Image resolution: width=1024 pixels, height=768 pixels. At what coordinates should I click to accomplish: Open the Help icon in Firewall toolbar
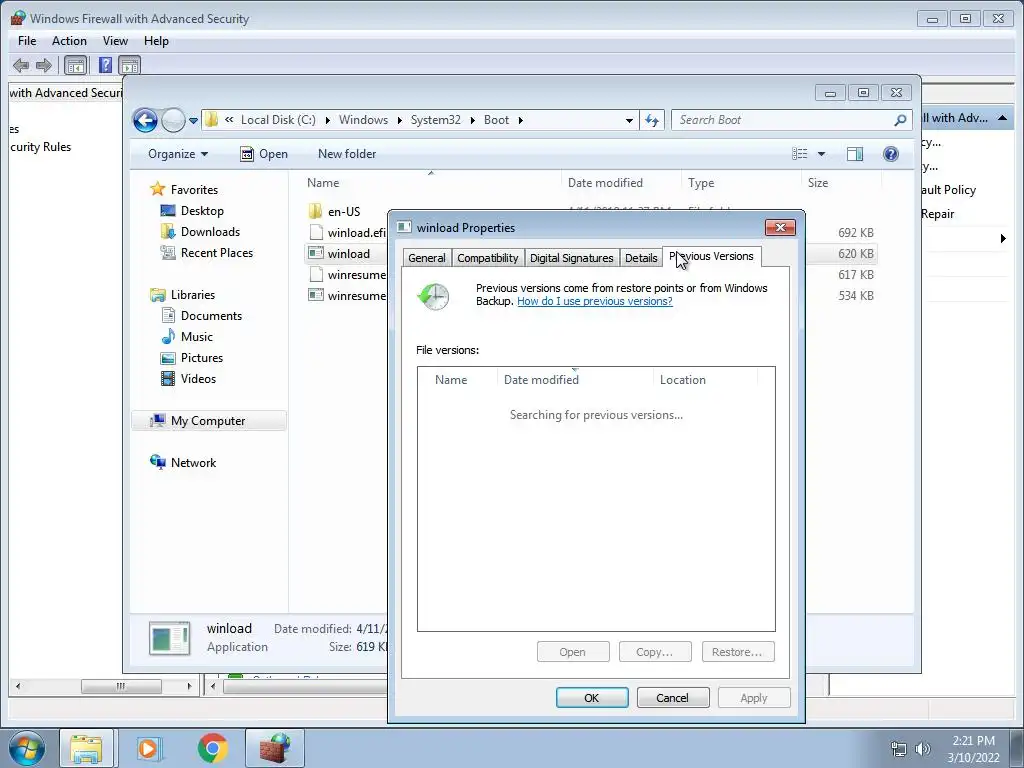click(x=105, y=65)
